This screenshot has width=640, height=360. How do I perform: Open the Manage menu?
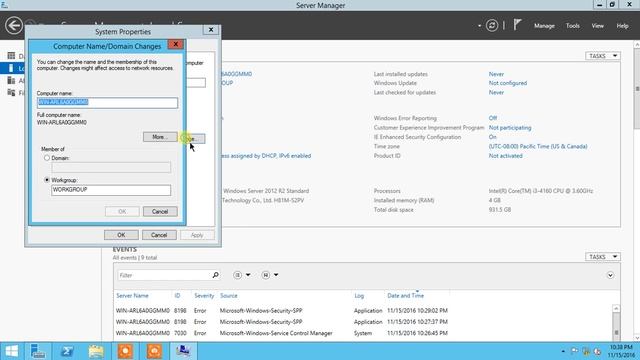(x=544, y=26)
